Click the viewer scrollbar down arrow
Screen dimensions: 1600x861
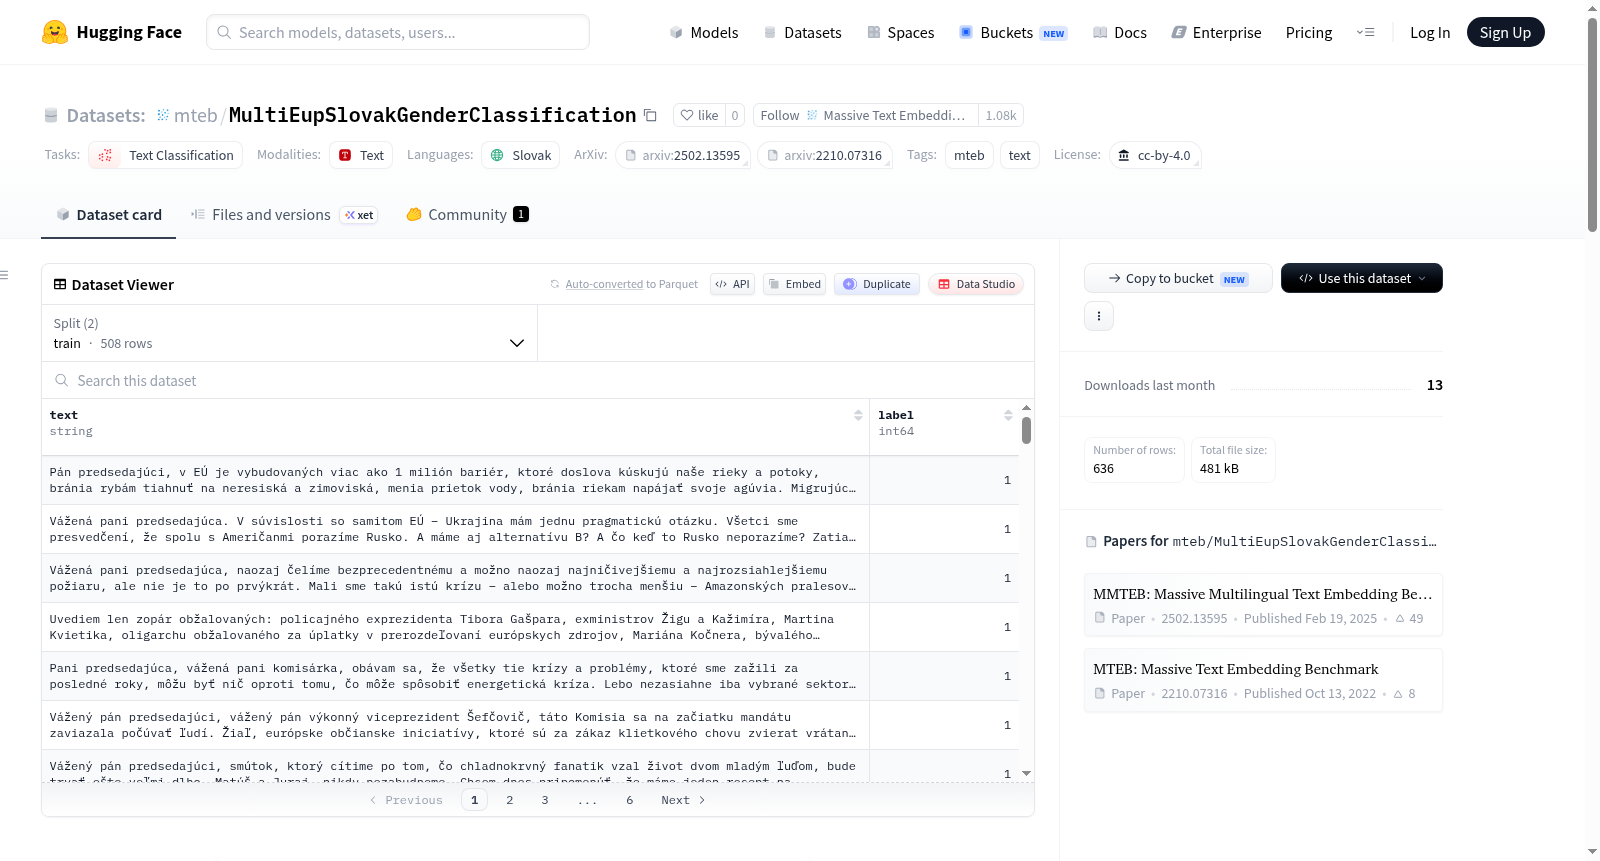(x=1026, y=774)
